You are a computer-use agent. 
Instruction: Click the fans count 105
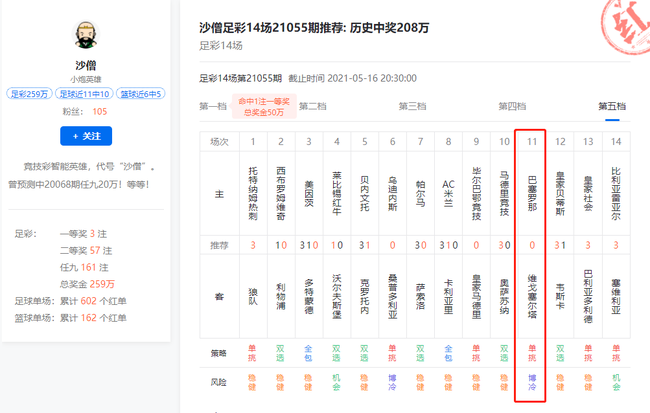pos(100,112)
